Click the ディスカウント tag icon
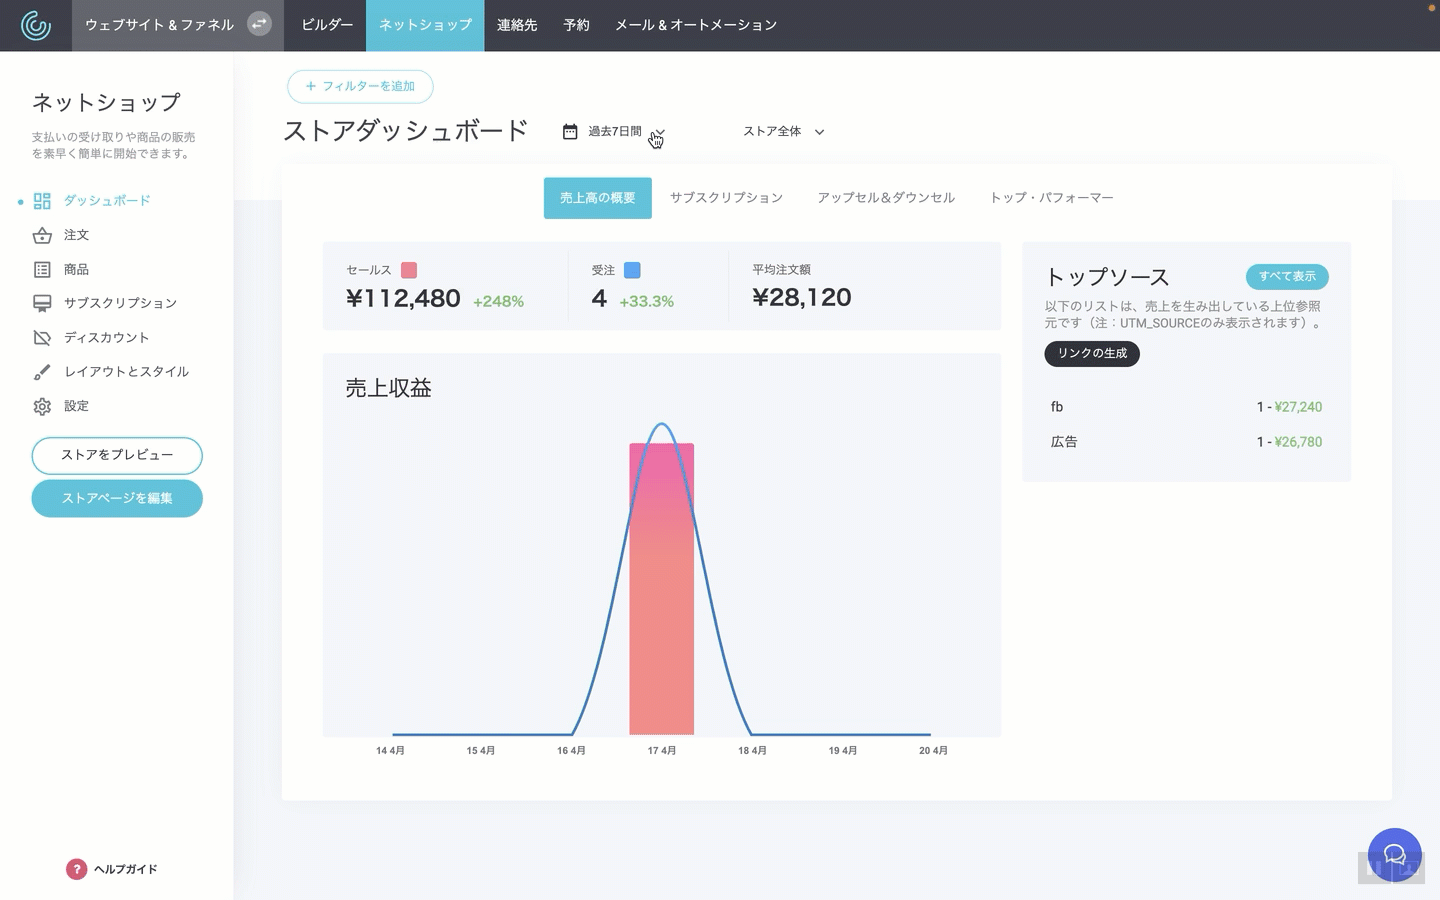 click(x=42, y=338)
